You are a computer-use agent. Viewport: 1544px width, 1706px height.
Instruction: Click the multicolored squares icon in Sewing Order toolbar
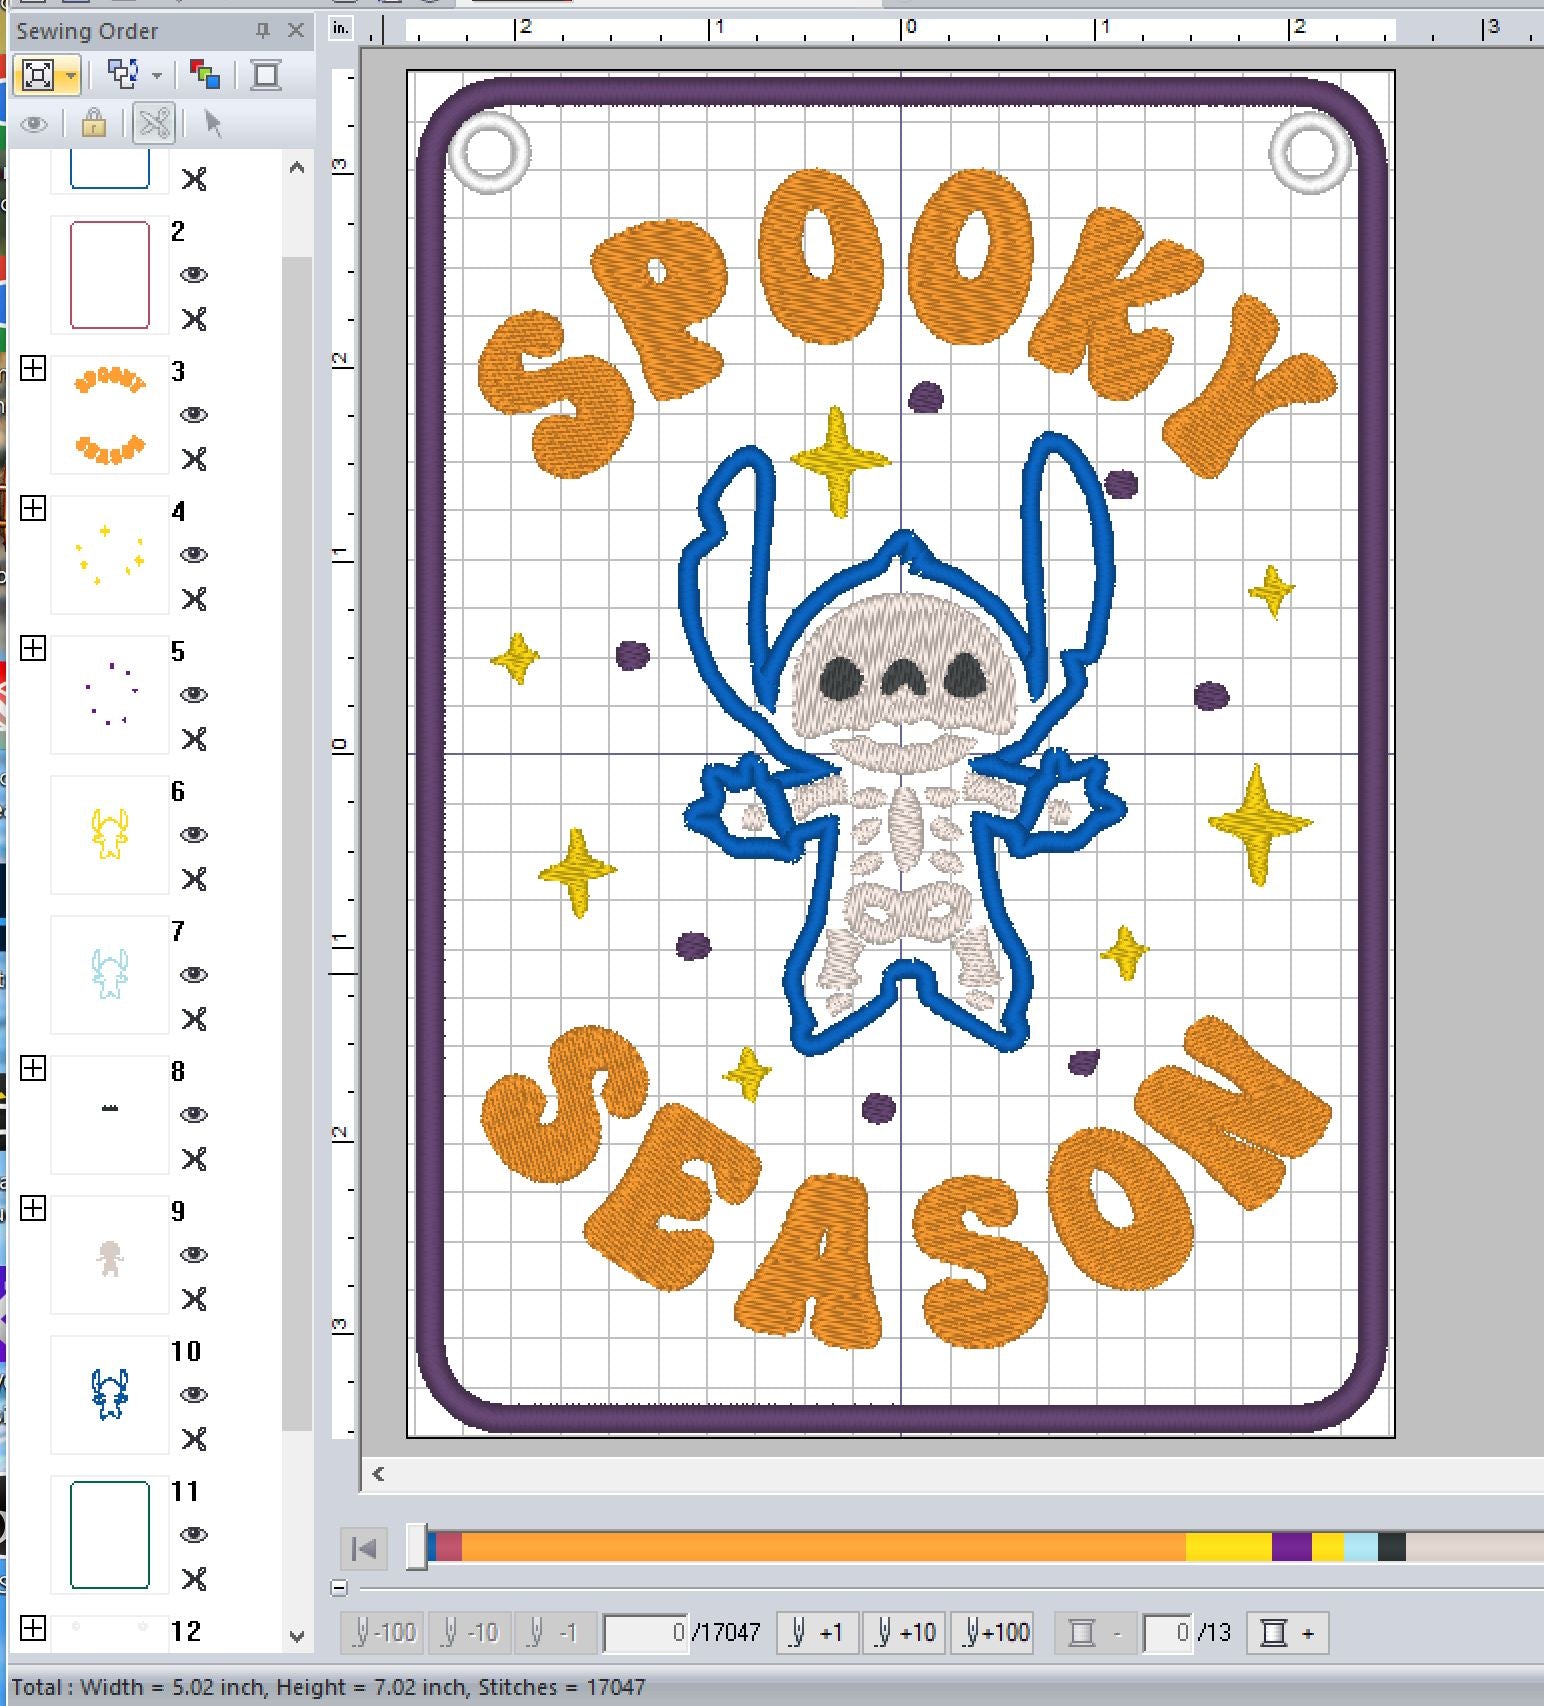point(205,75)
